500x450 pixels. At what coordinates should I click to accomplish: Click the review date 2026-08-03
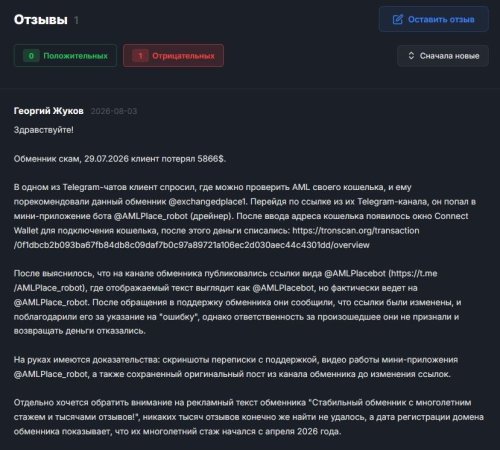click(114, 111)
